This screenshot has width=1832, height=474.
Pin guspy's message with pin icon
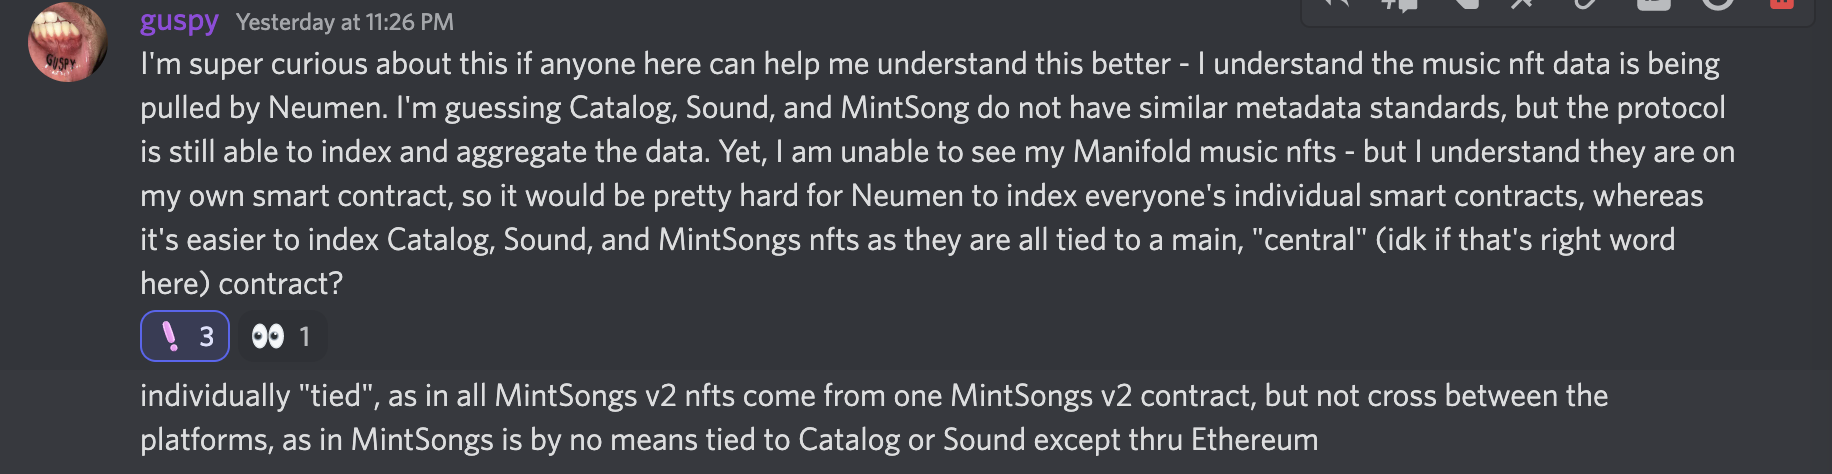(x=1522, y=3)
